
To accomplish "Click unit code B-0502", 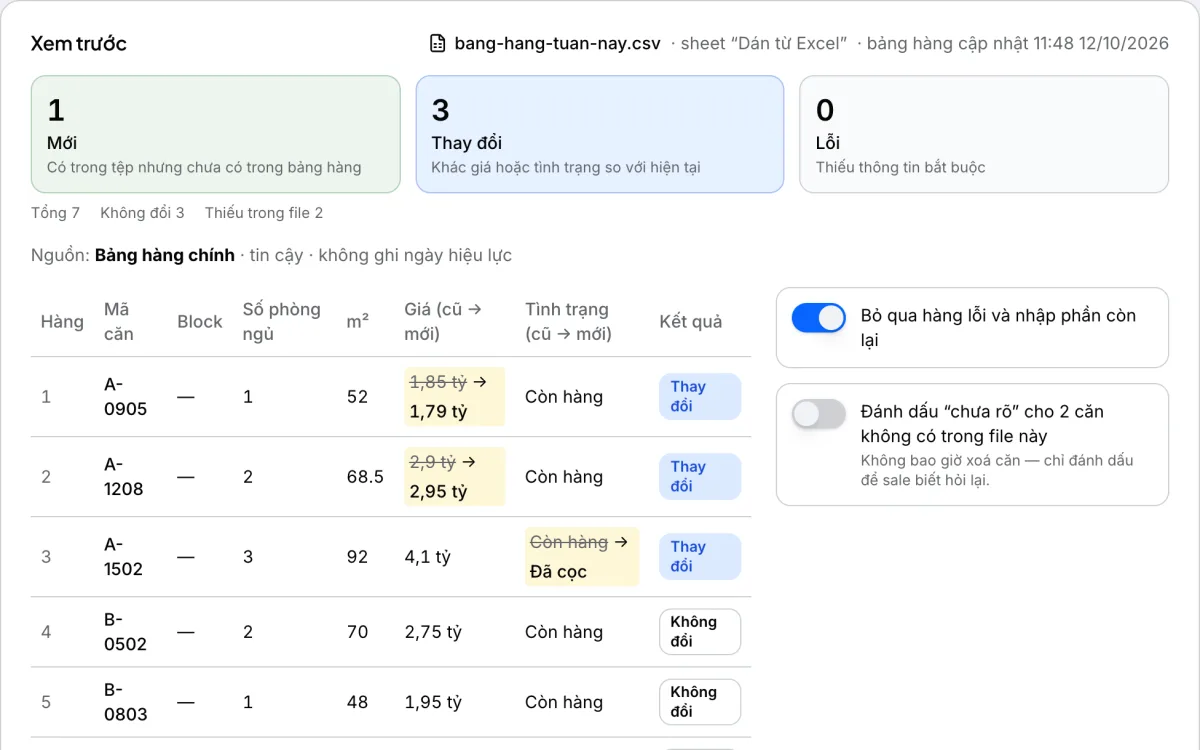I will [x=125, y=632].
